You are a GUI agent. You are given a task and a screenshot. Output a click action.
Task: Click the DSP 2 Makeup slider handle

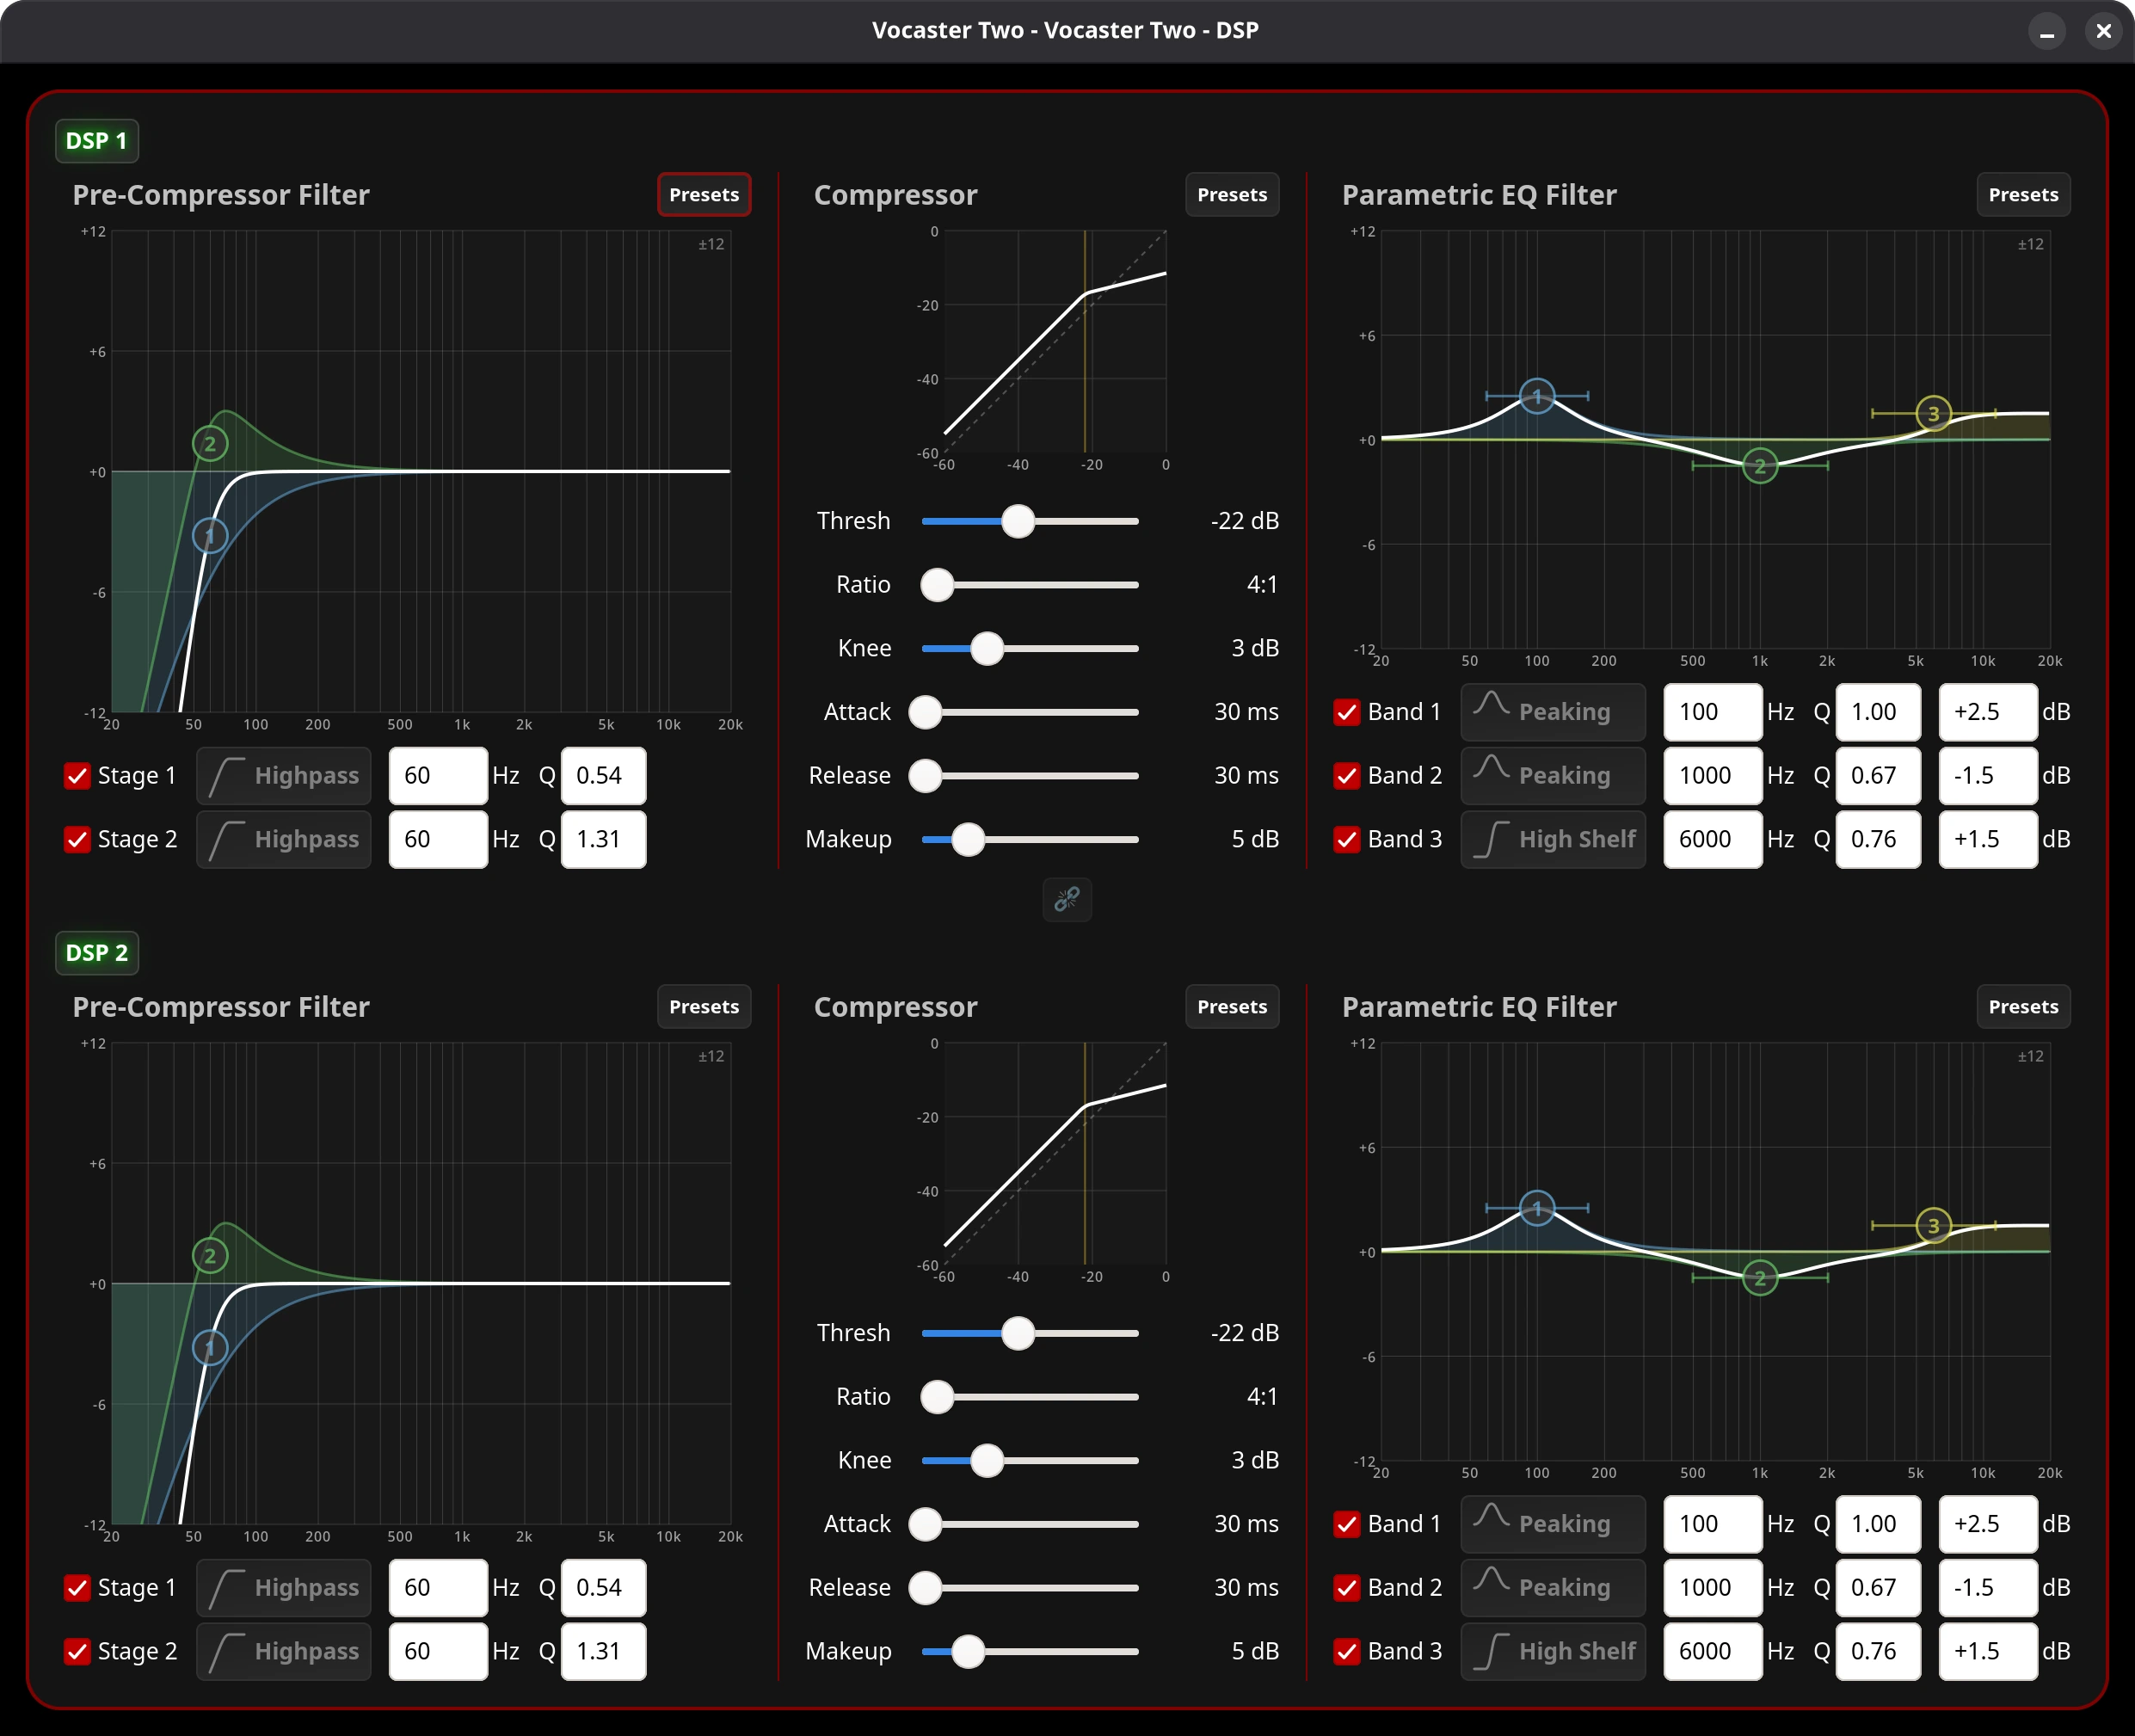[968, 1652]
